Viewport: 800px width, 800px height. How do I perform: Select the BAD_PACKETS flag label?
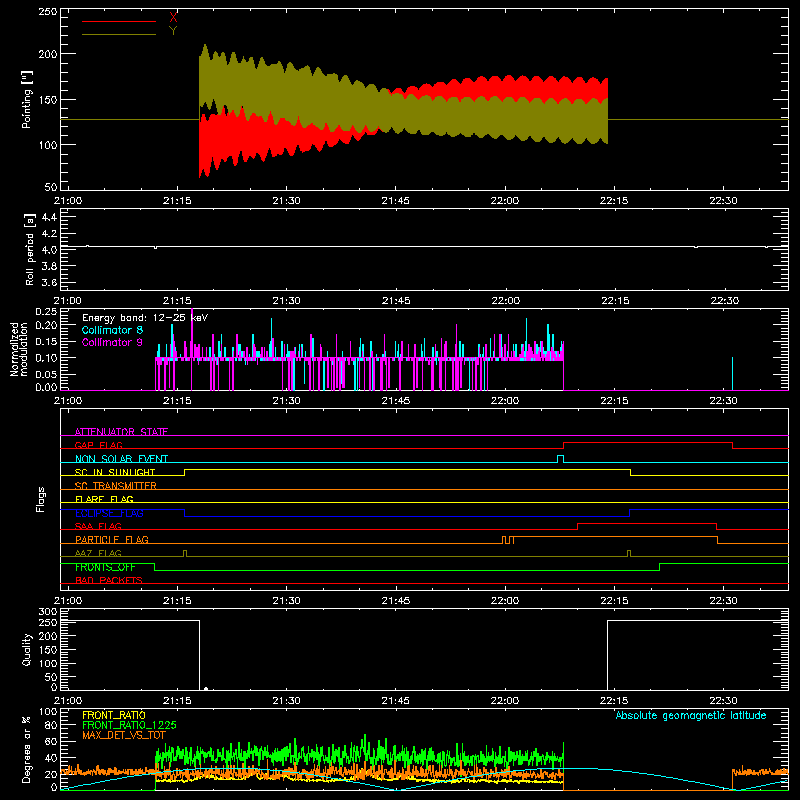click(x=109, y=580)
